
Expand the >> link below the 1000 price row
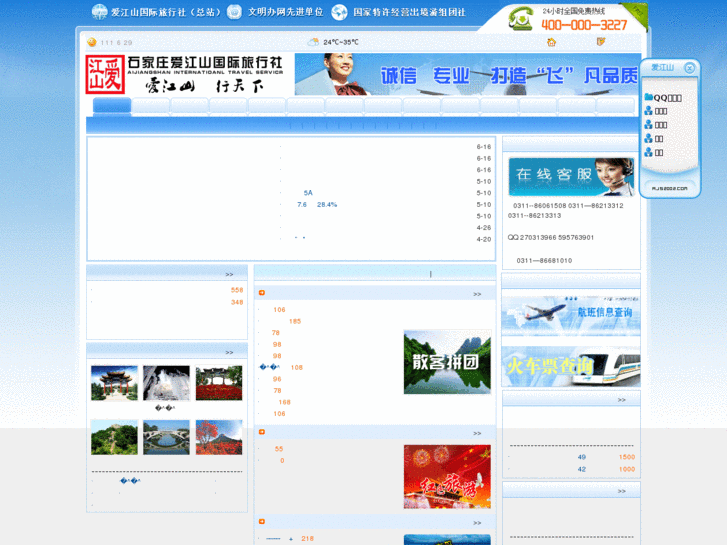[x=621, y=491]
